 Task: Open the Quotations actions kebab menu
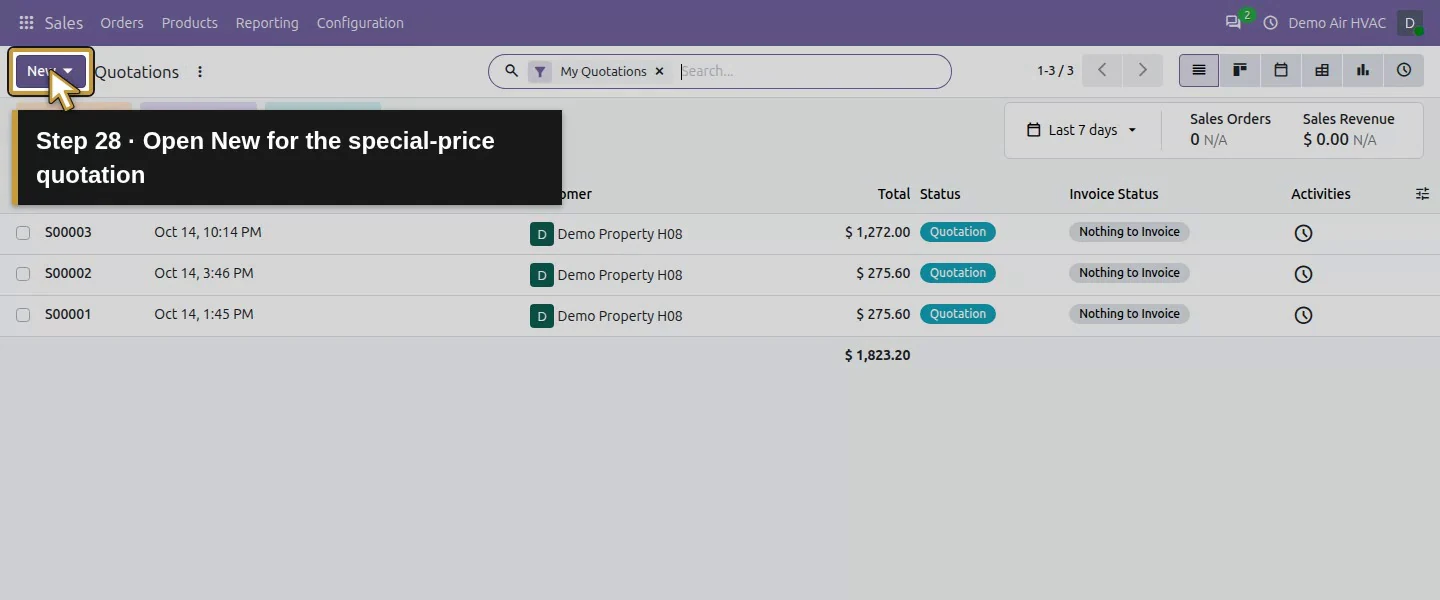point(200,72)
